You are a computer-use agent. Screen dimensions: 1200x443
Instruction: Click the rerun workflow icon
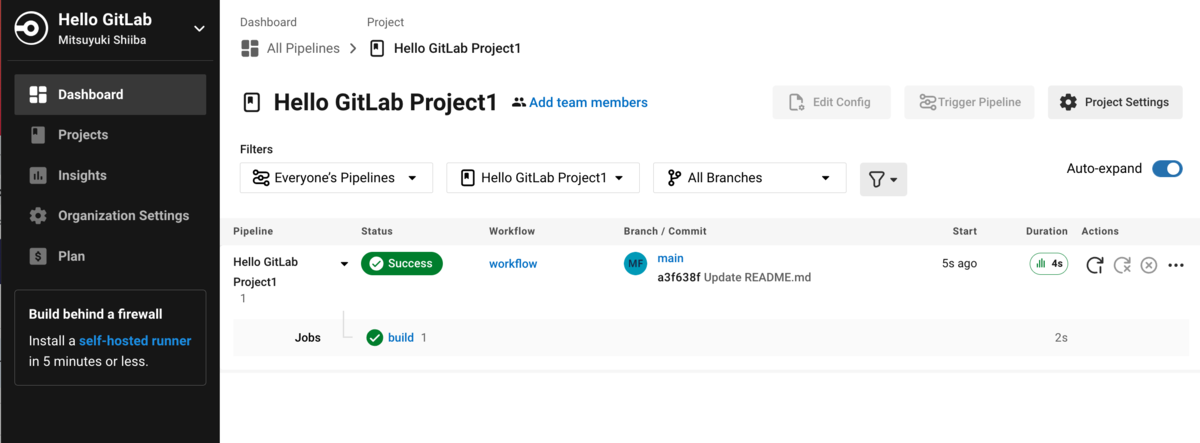click(1095, 265)
